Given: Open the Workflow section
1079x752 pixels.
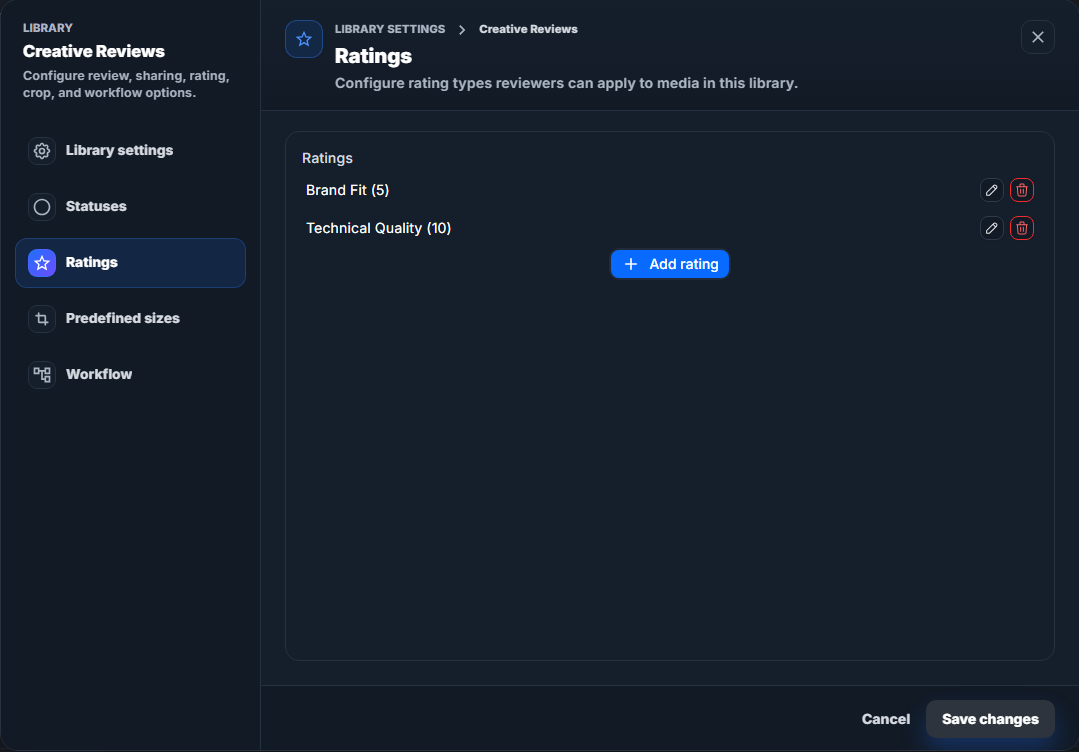Looking at the screenshot, I should [x=130, y=374].
